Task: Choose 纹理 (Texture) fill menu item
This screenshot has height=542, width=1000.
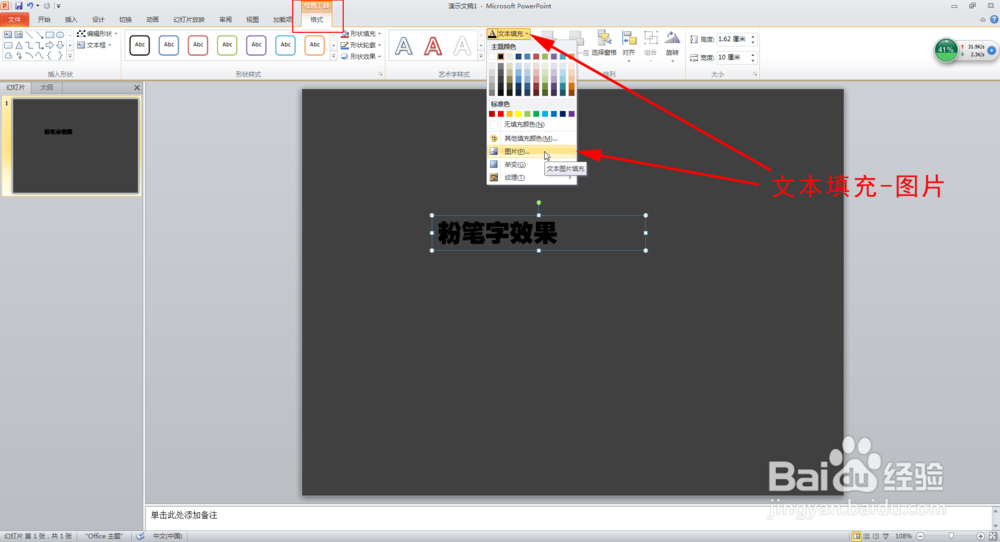Action: tap(532, 178)
